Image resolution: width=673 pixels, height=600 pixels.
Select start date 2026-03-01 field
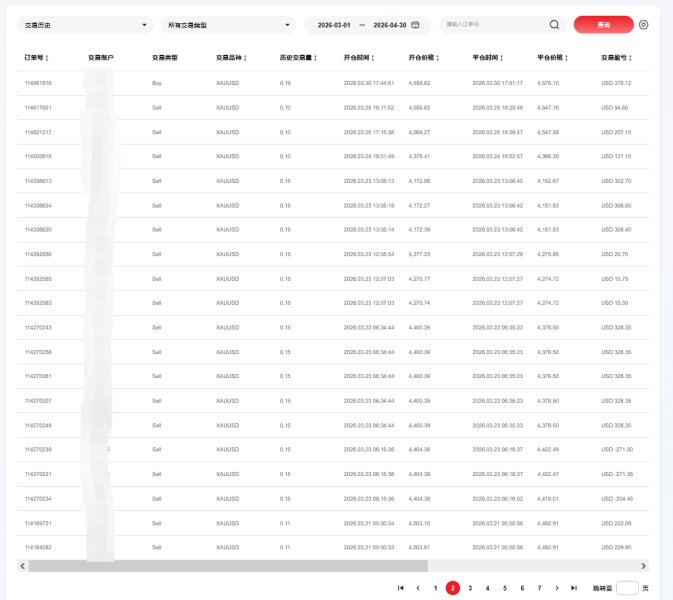coord(334,25)
